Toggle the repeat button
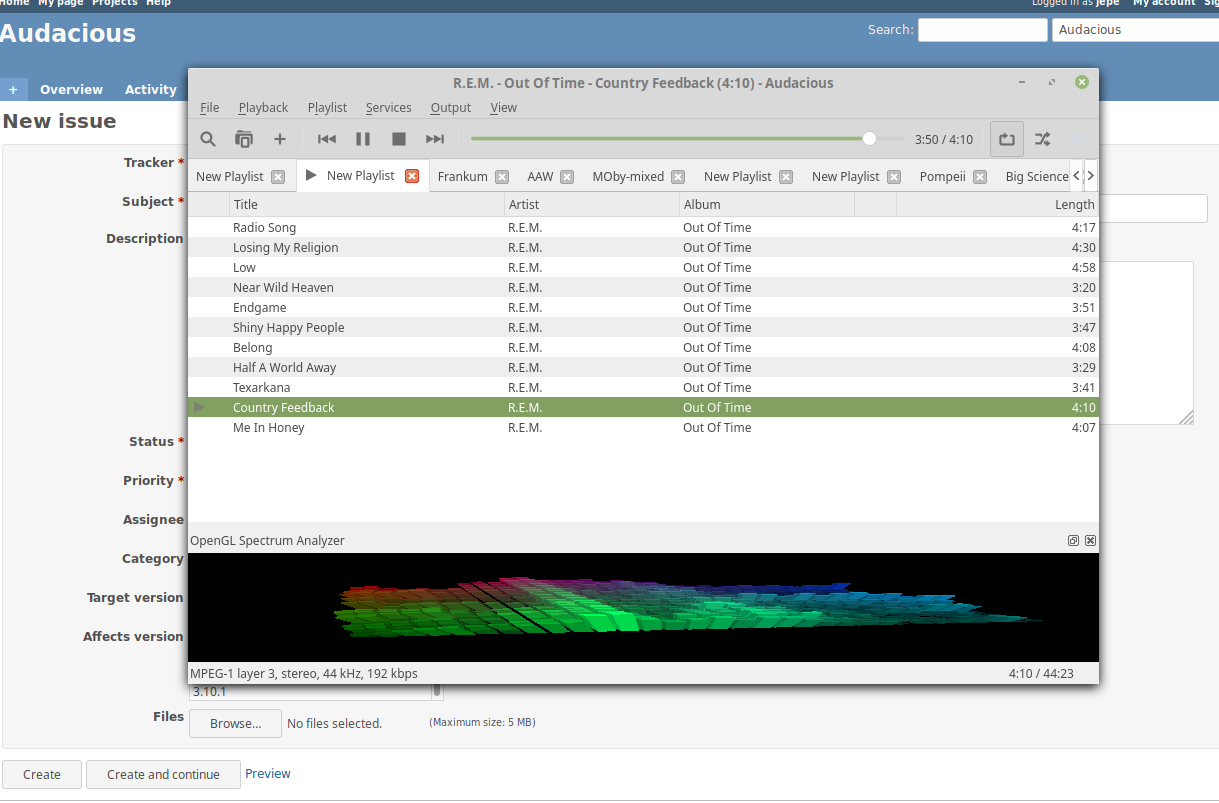The height and width of the screenshot is (803, 1219). (x=1007, y=139)
